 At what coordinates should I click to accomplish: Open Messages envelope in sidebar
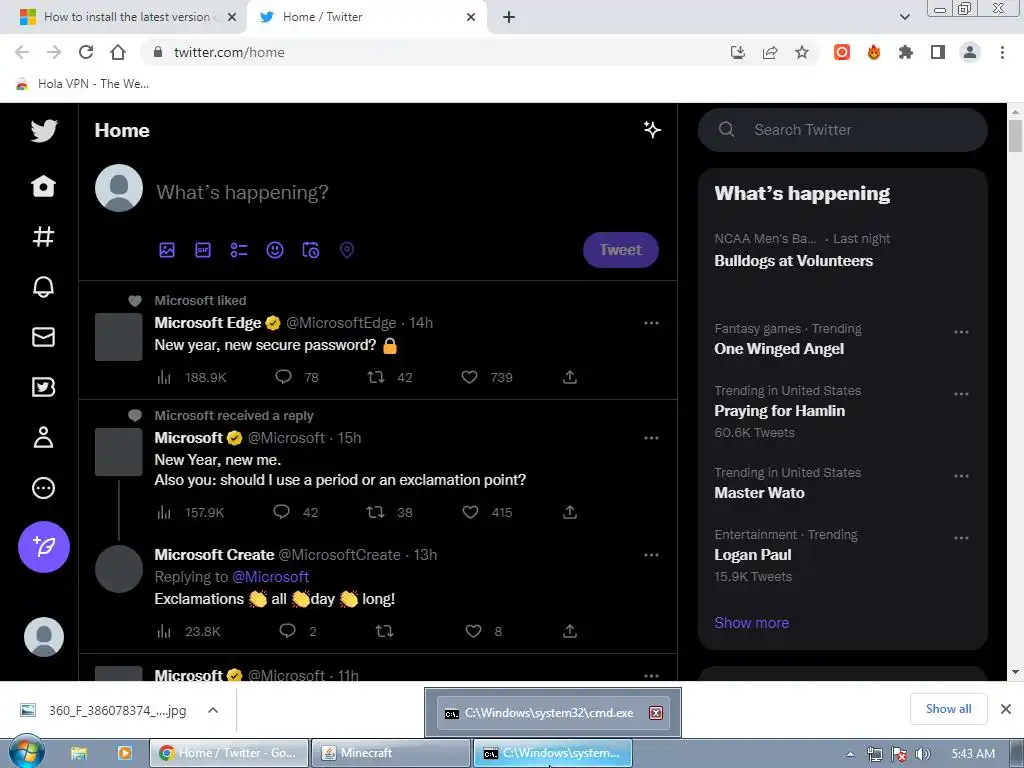click(x=44, y=337)
